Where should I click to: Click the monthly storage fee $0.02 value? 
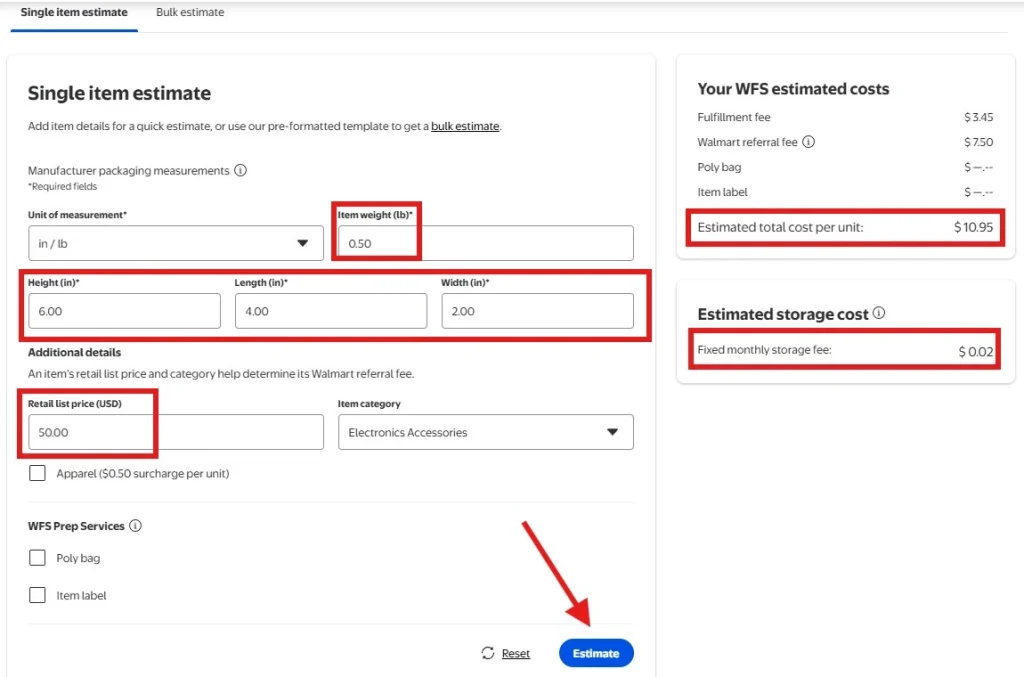tap(976, 351)
